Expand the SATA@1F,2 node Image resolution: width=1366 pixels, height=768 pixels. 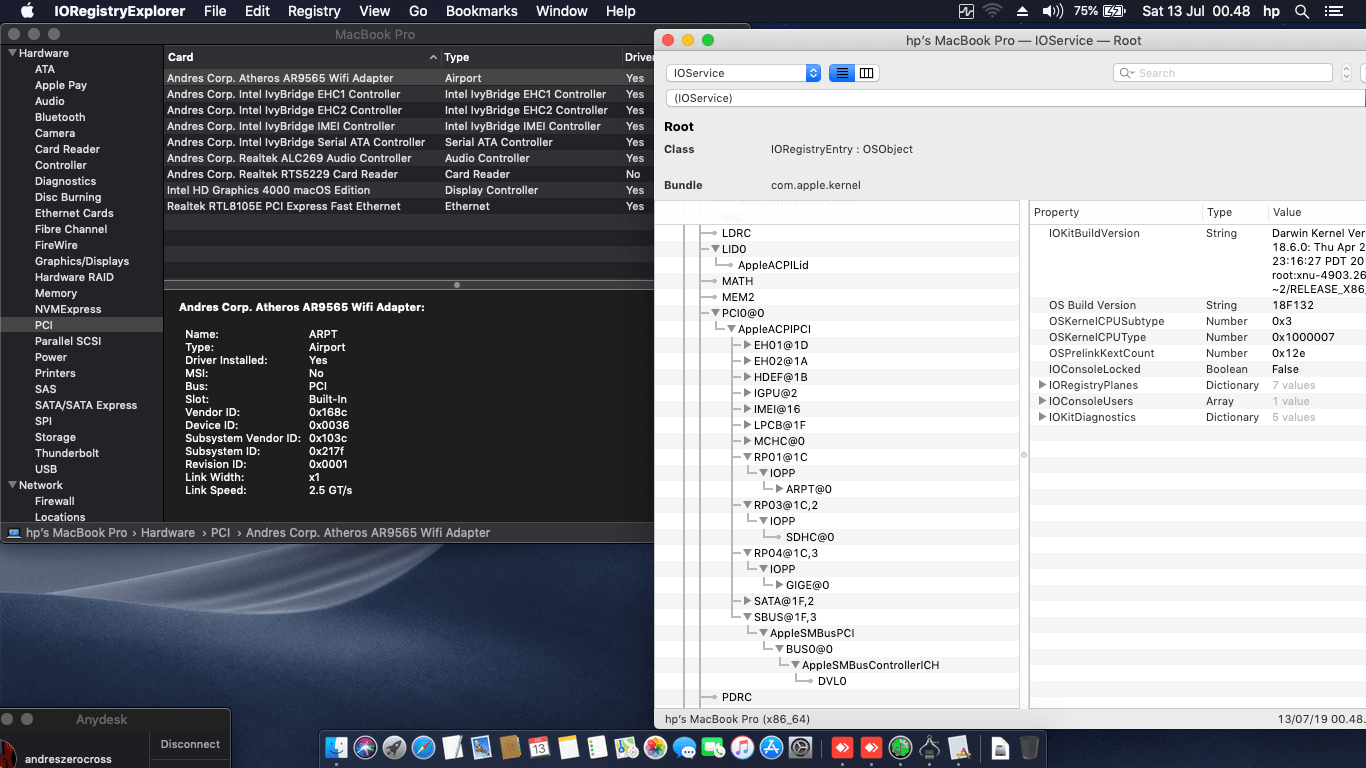[x=747, y=601]
